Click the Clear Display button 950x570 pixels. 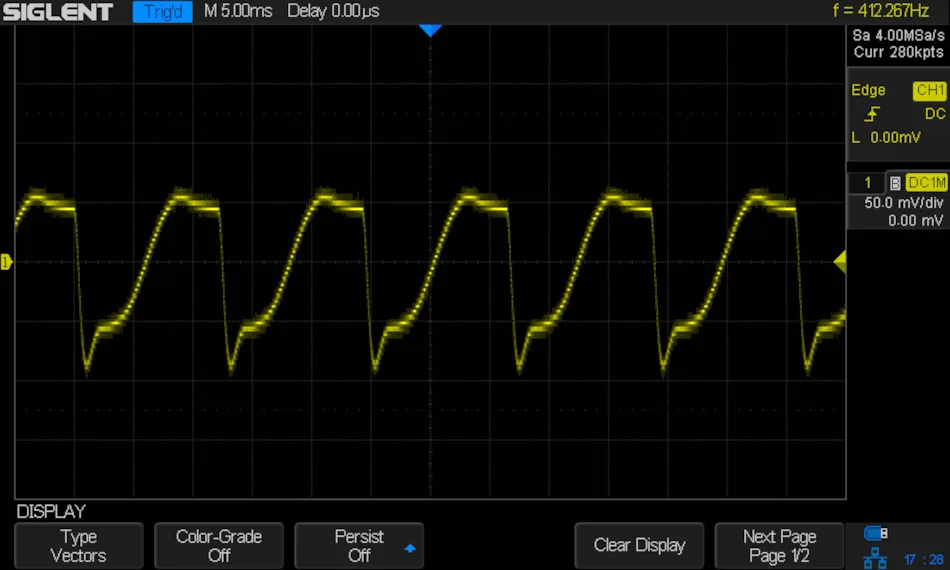pyautogui.click(x=639, y=545)
